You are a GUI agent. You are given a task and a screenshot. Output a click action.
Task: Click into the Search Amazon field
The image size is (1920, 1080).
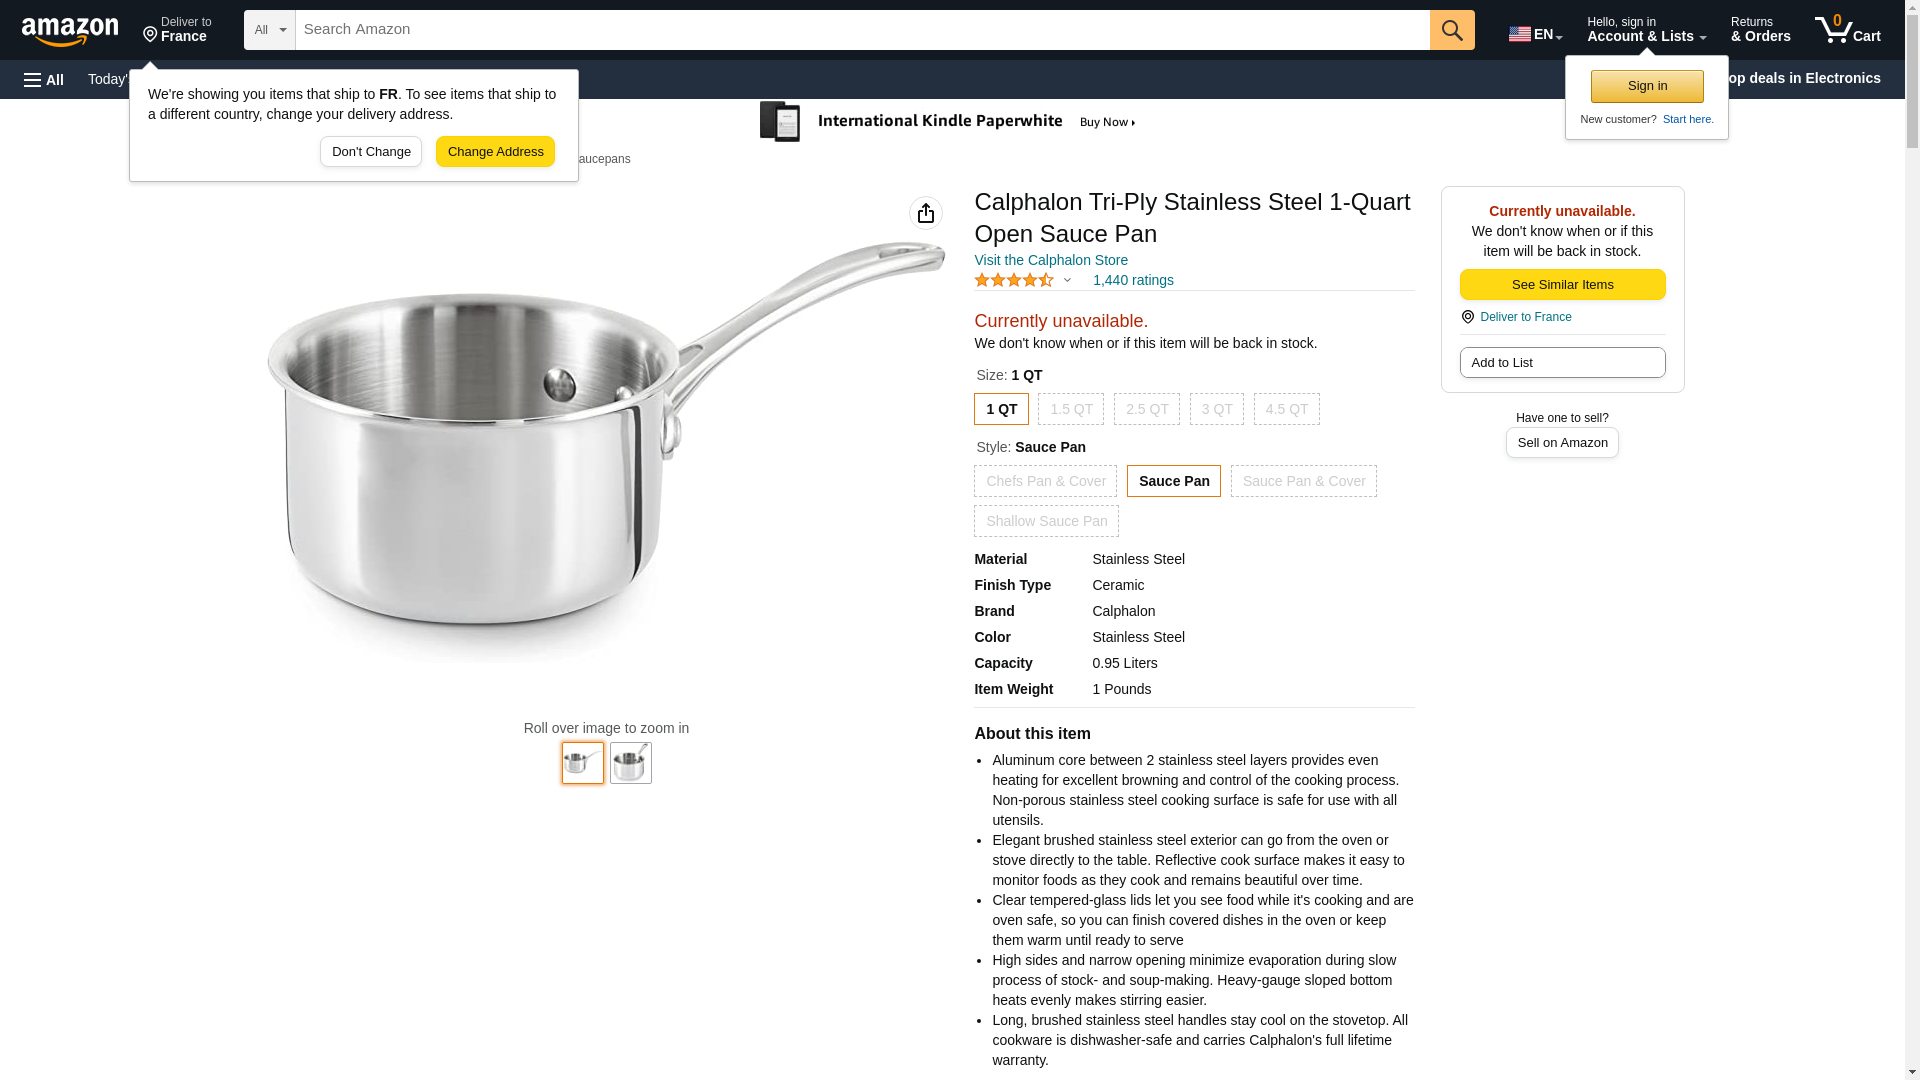tap(862, 30)
